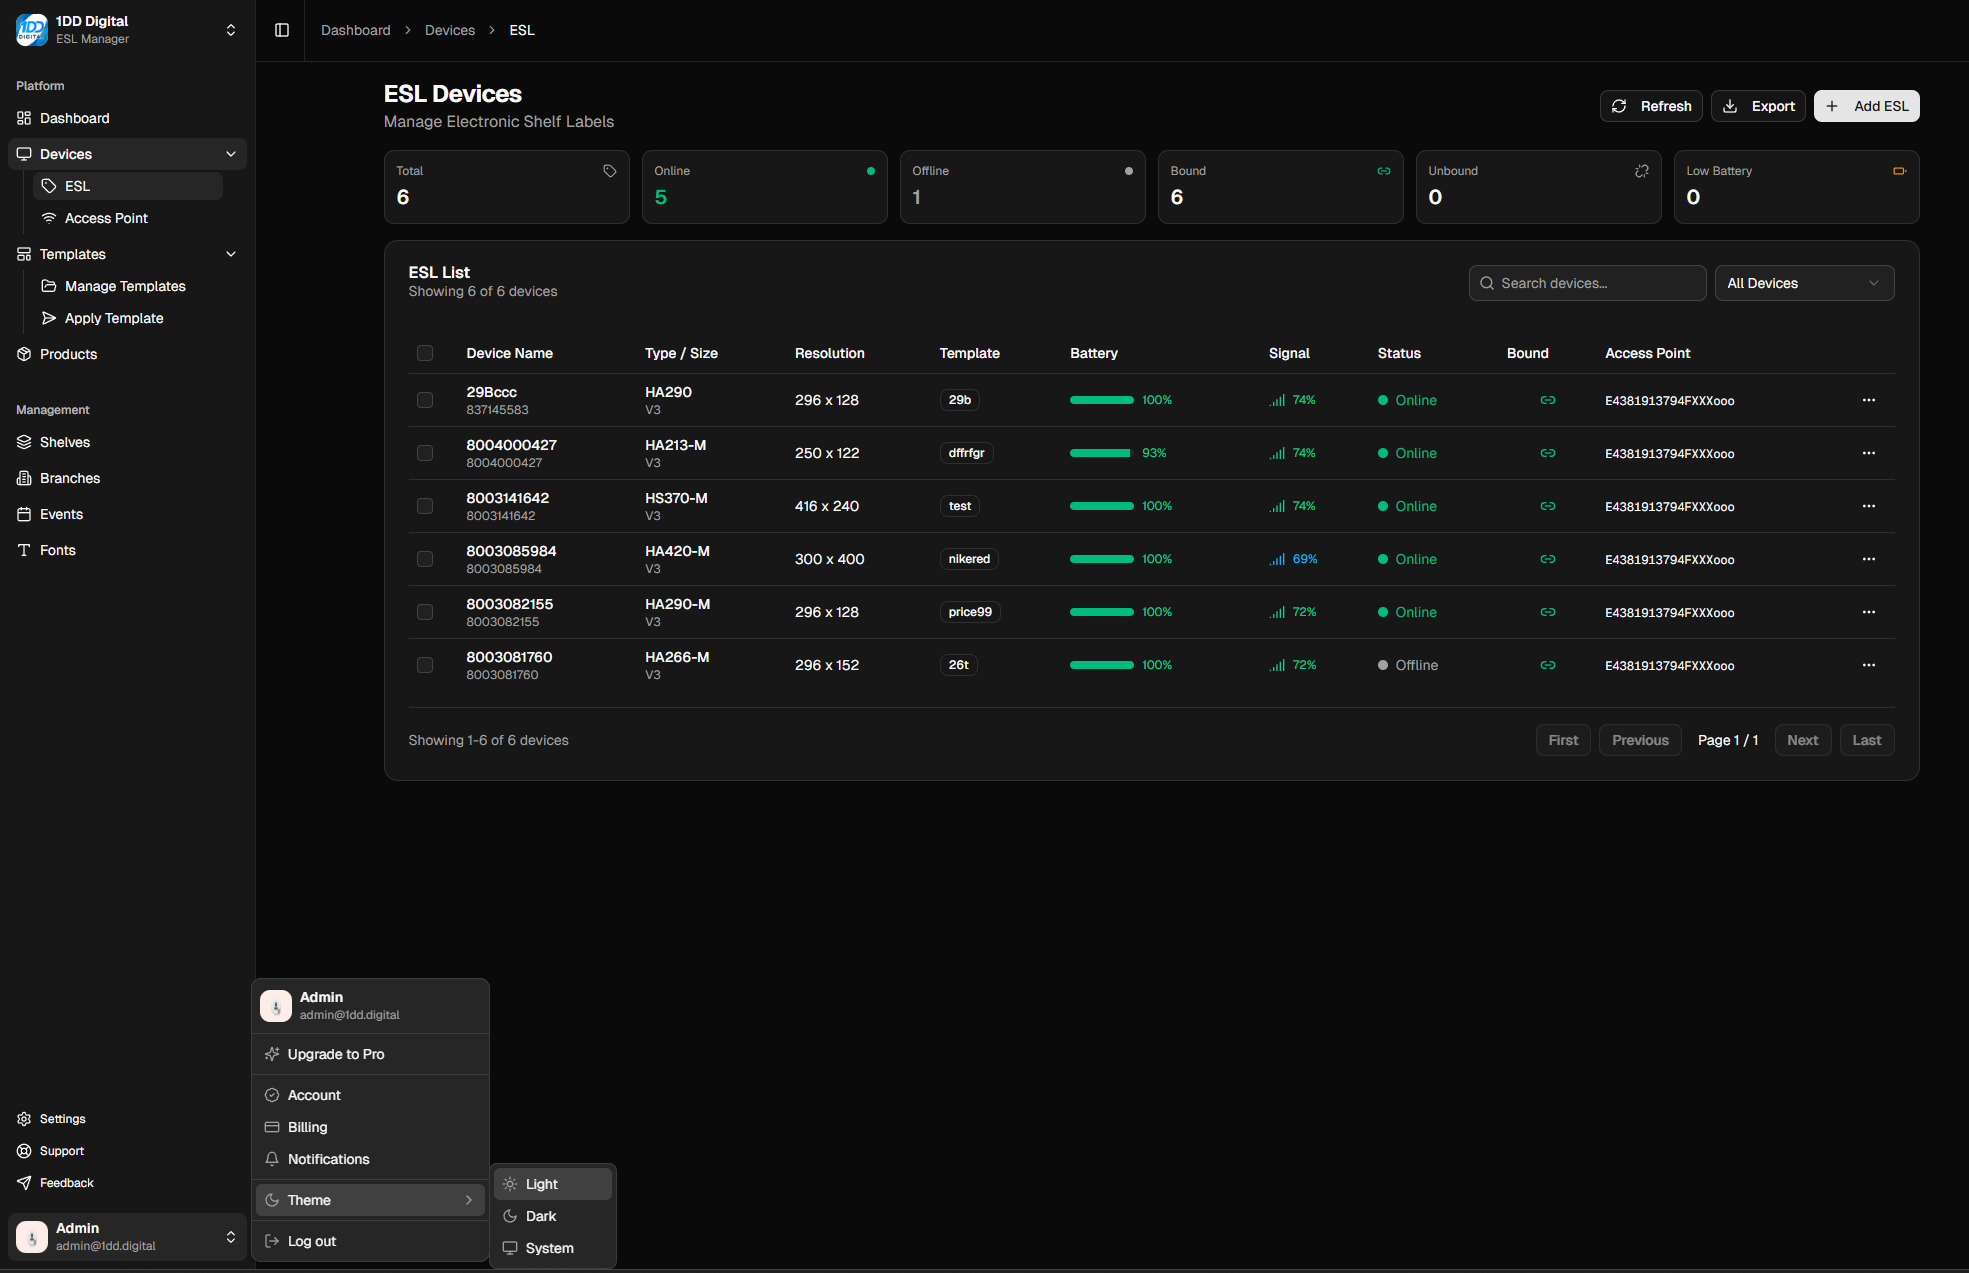Collapse the Devices section in sidebar
This screenshot has height=1273, width=1969.
pos(231,153)
